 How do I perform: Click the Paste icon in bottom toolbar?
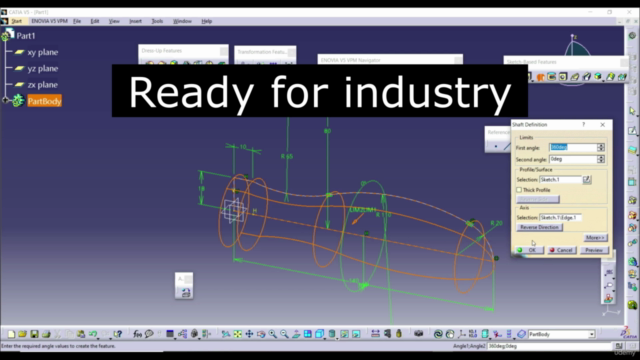click(81, 334)
